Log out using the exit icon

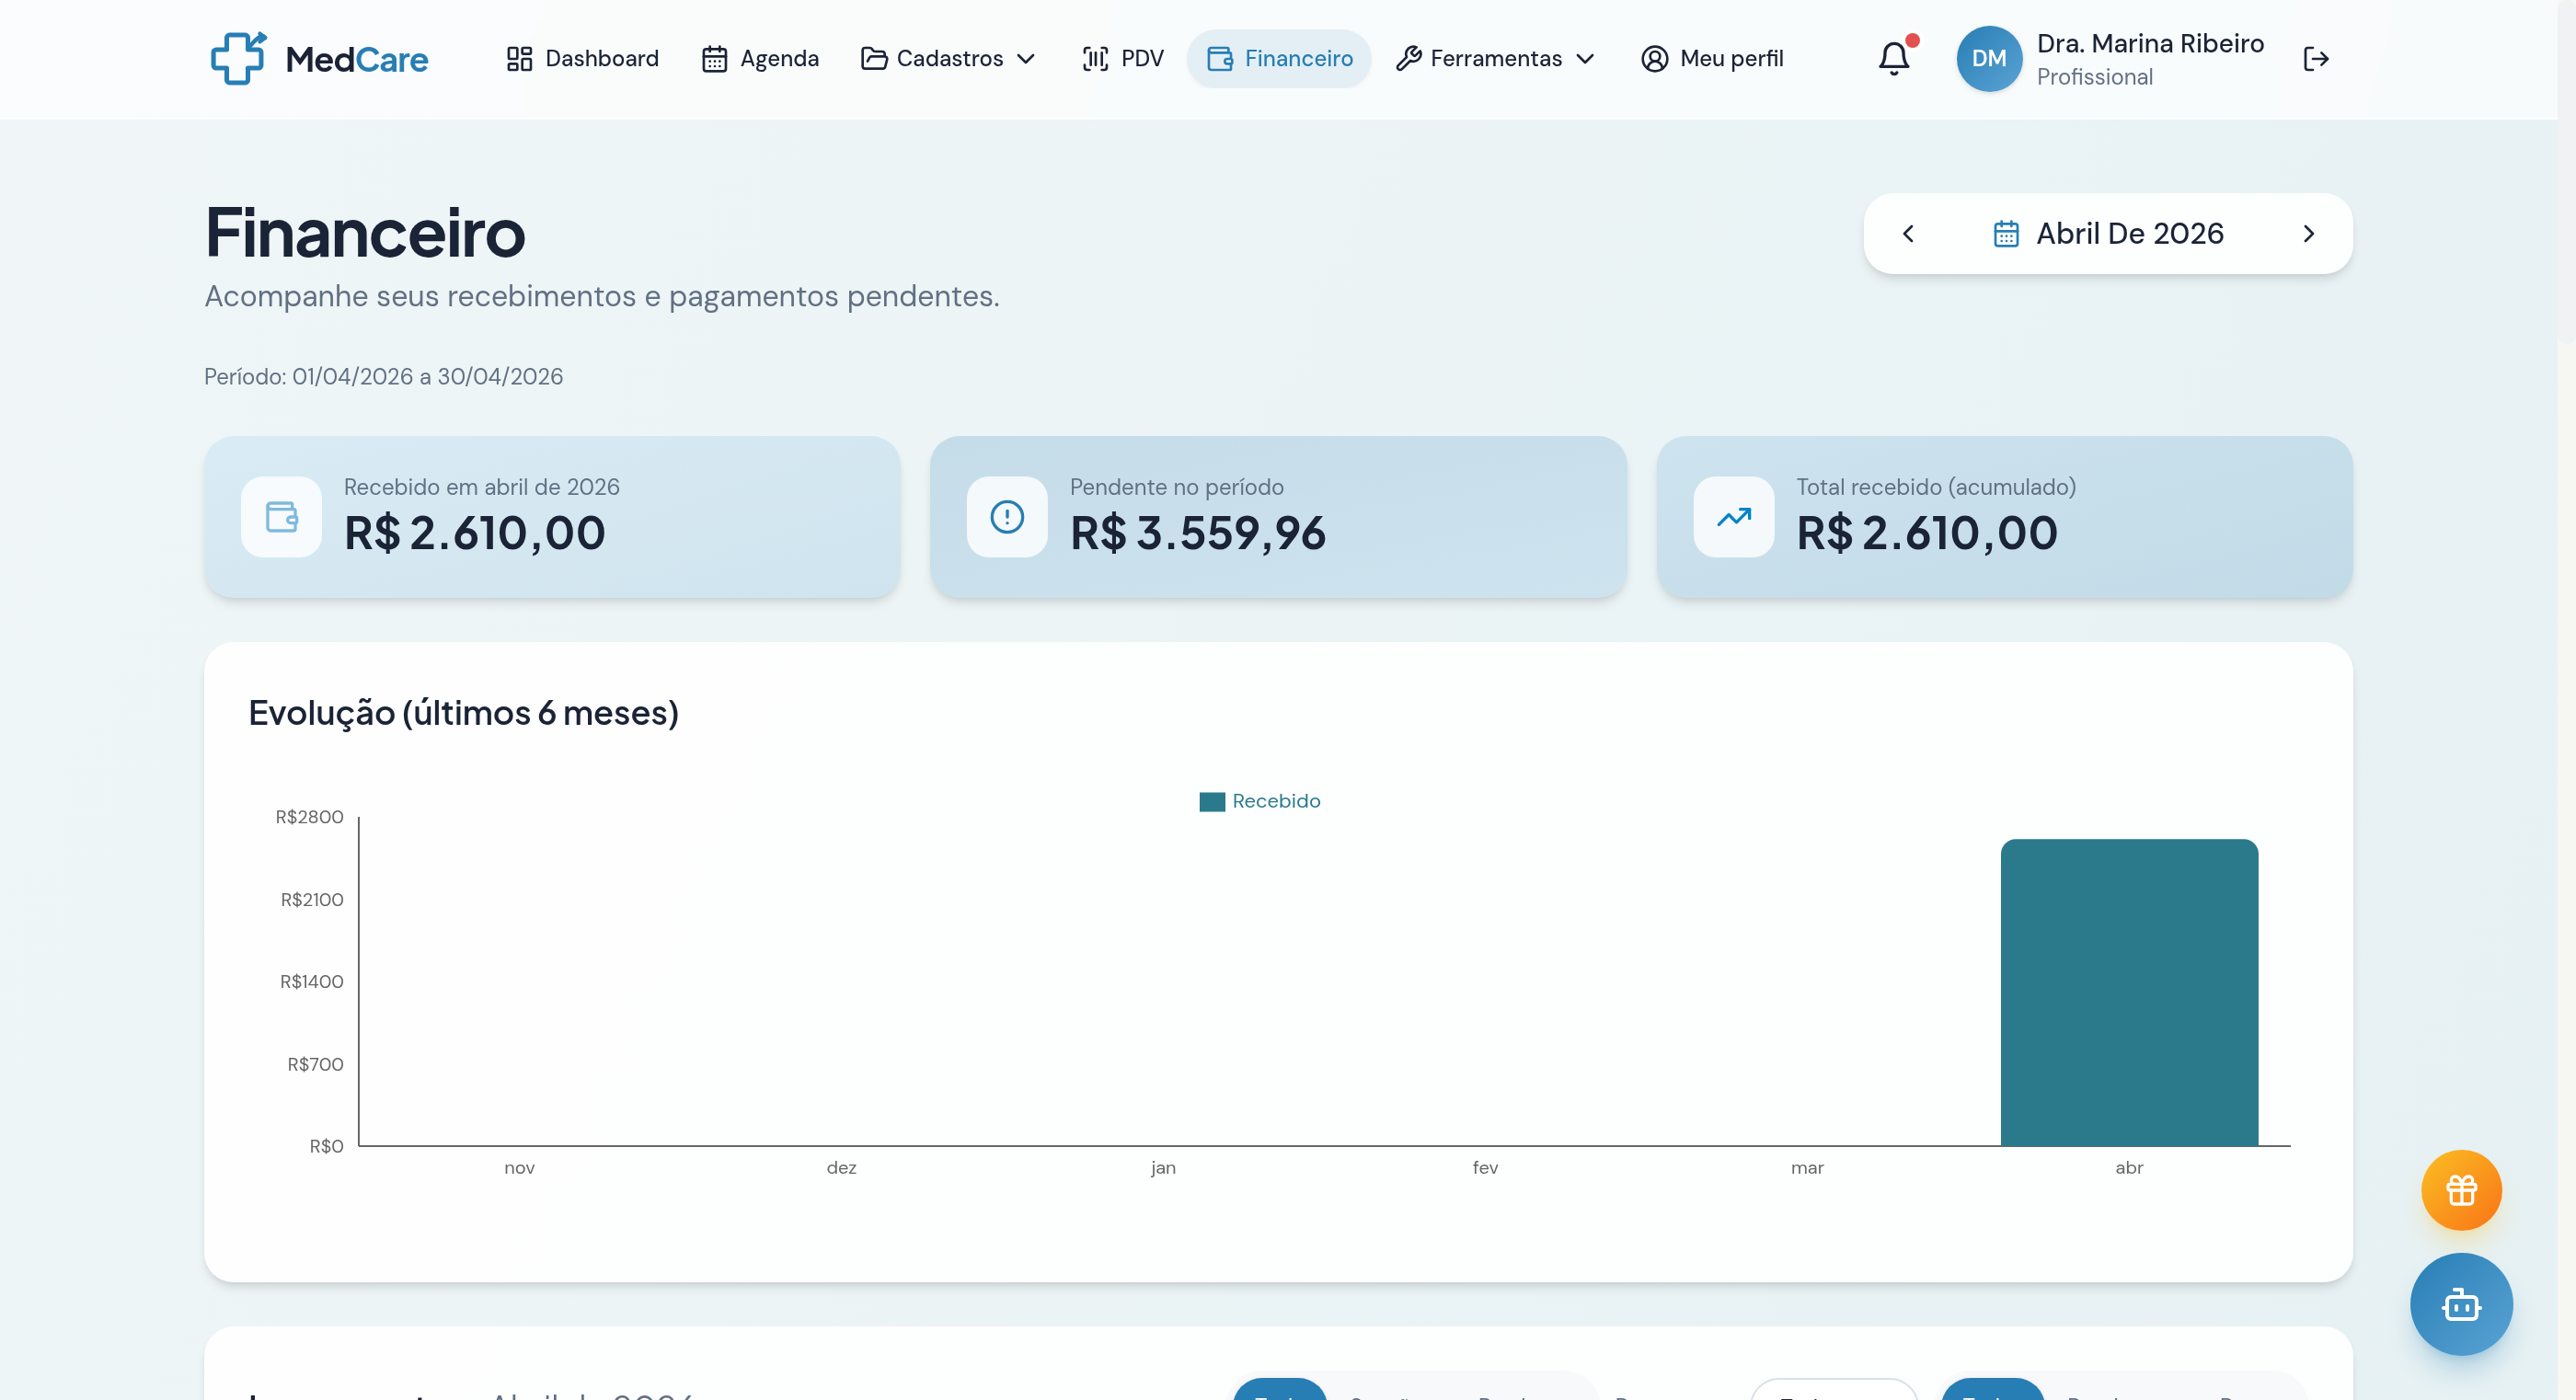click(x=2317, y=58)
